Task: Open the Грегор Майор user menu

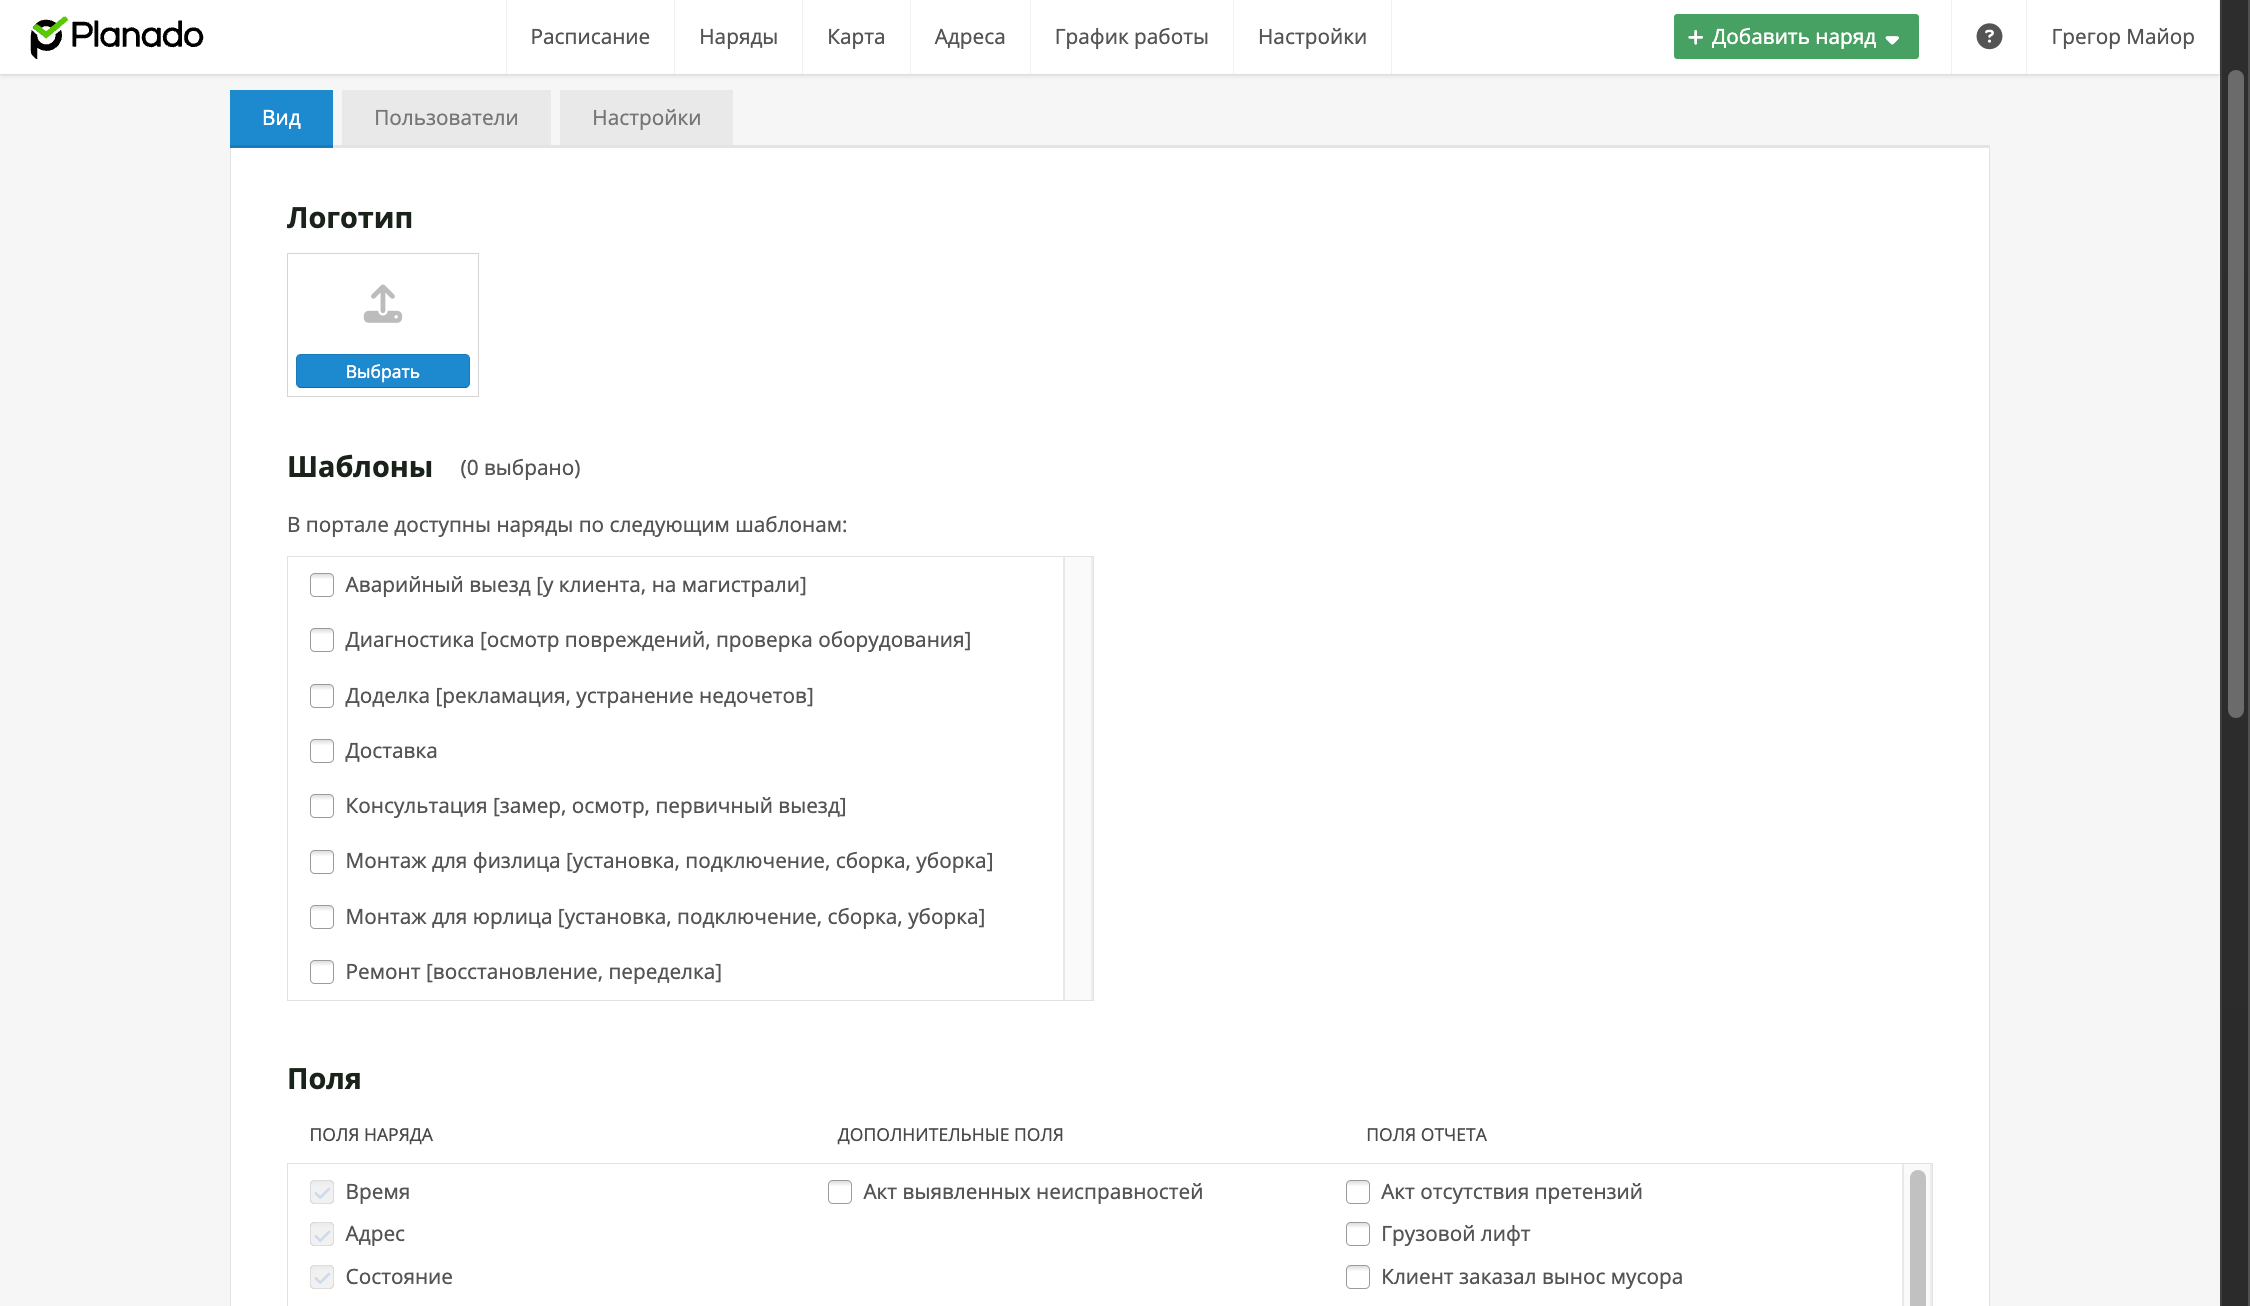Action: tap(2122, 37)
